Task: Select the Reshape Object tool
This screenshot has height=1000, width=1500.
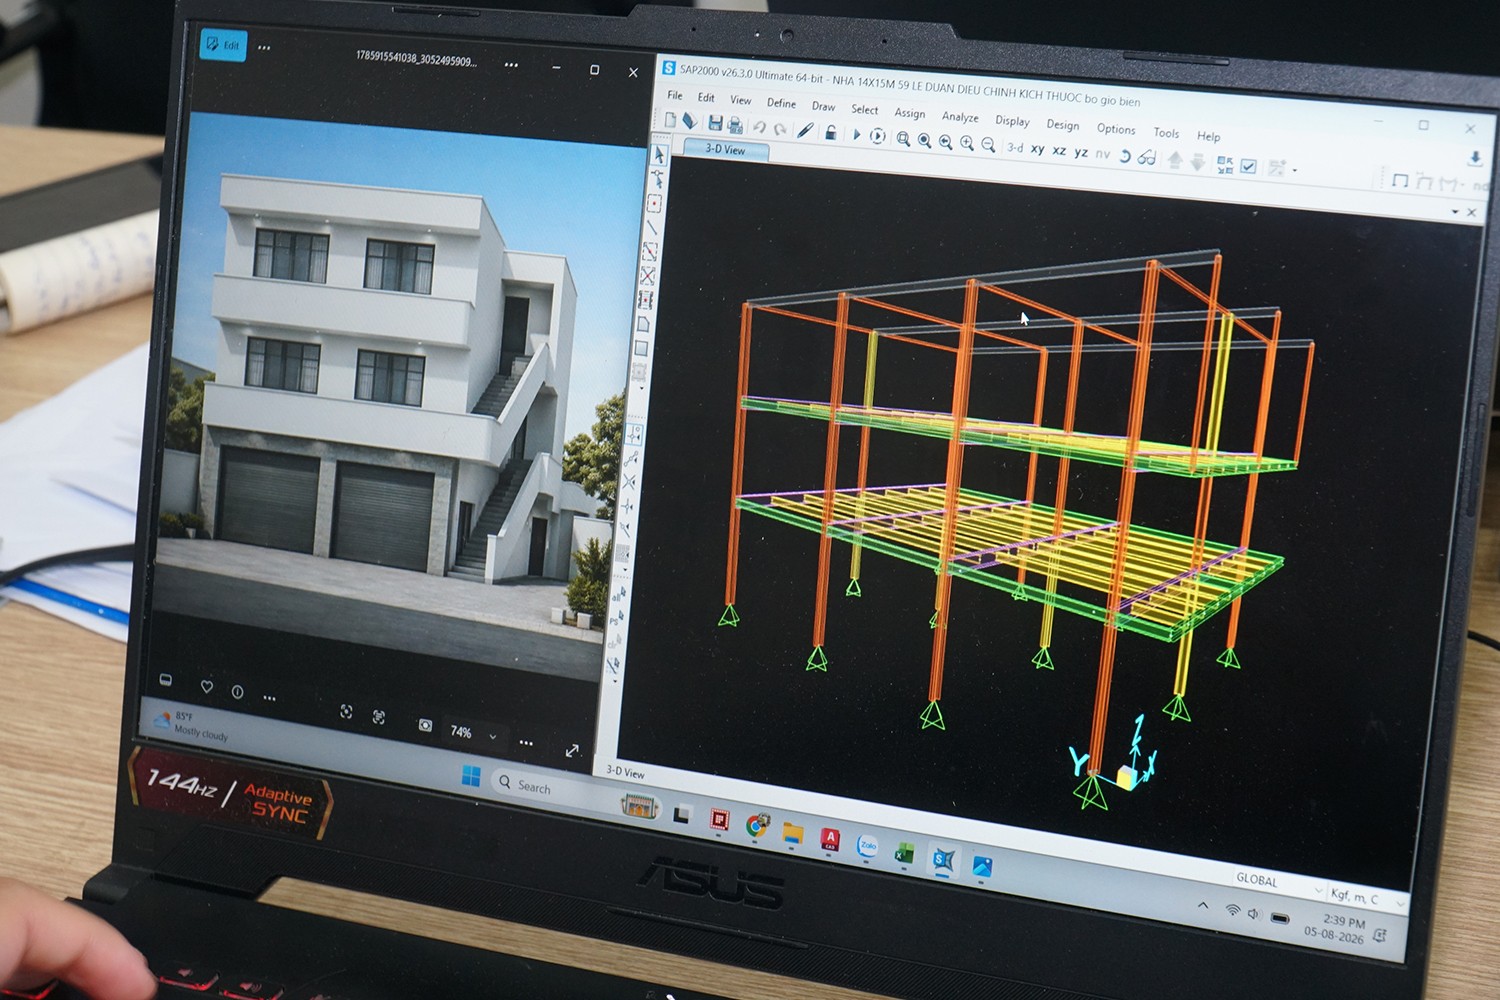Action: click(657, 179)
